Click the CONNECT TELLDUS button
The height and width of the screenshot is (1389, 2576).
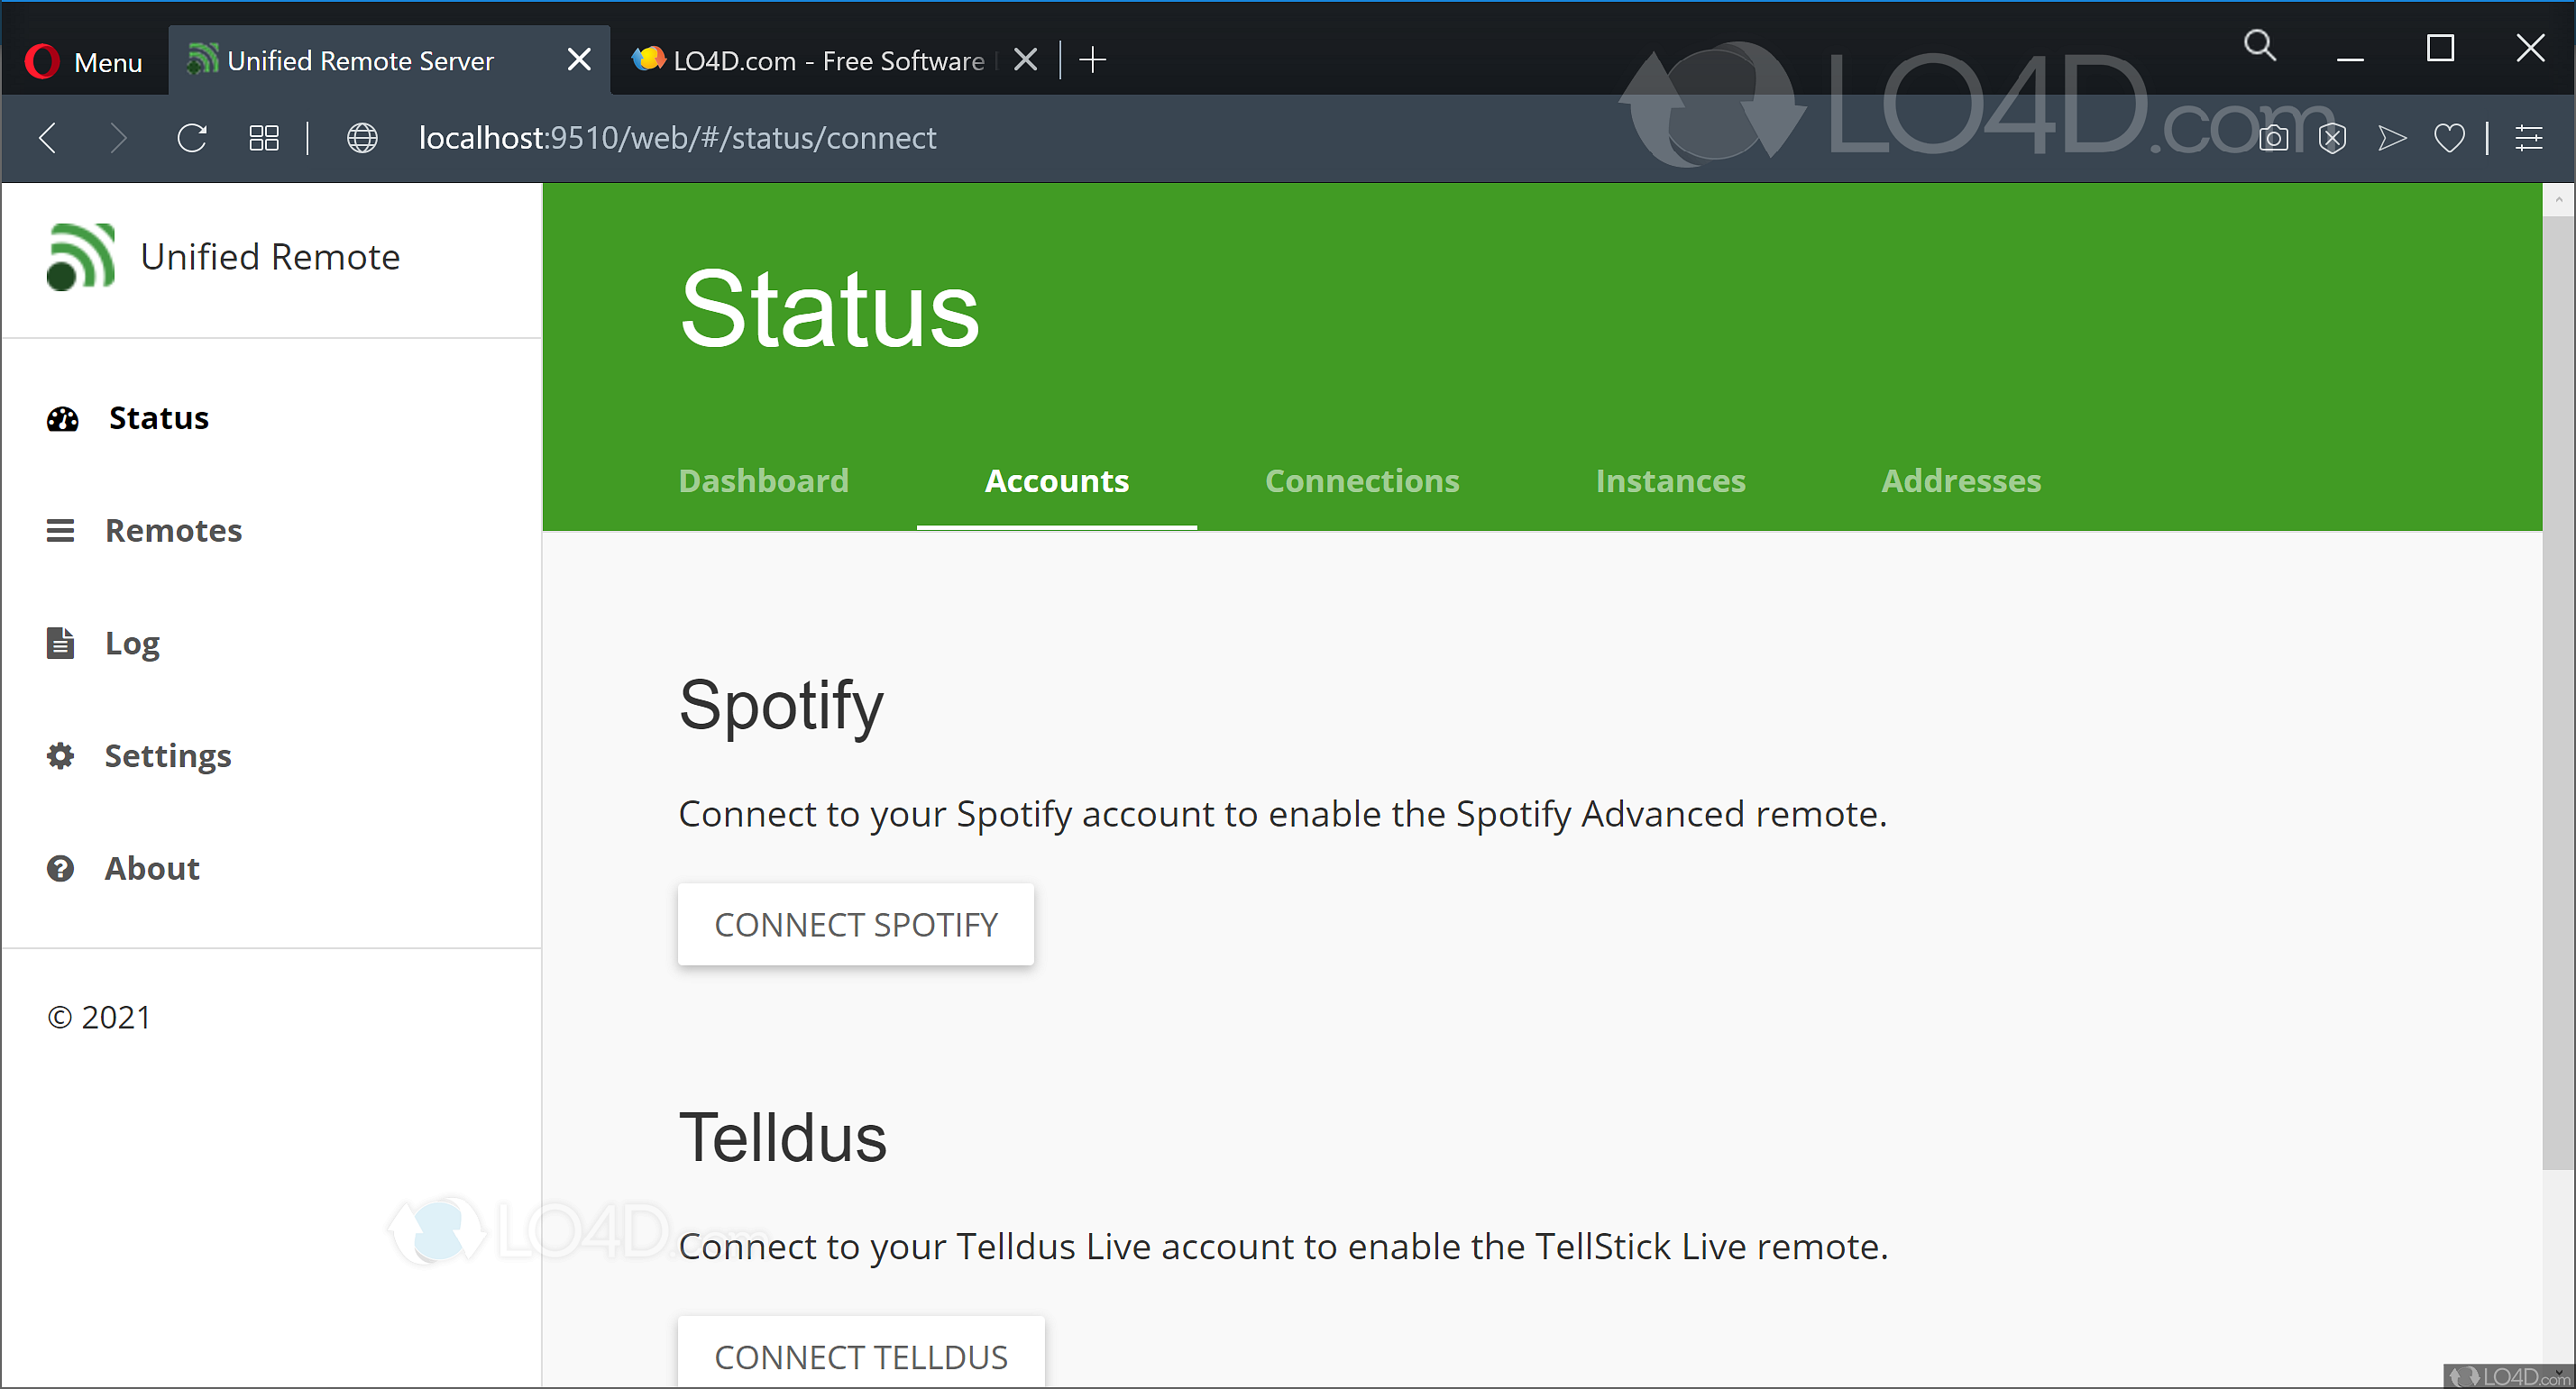(x=860, y=1356)
